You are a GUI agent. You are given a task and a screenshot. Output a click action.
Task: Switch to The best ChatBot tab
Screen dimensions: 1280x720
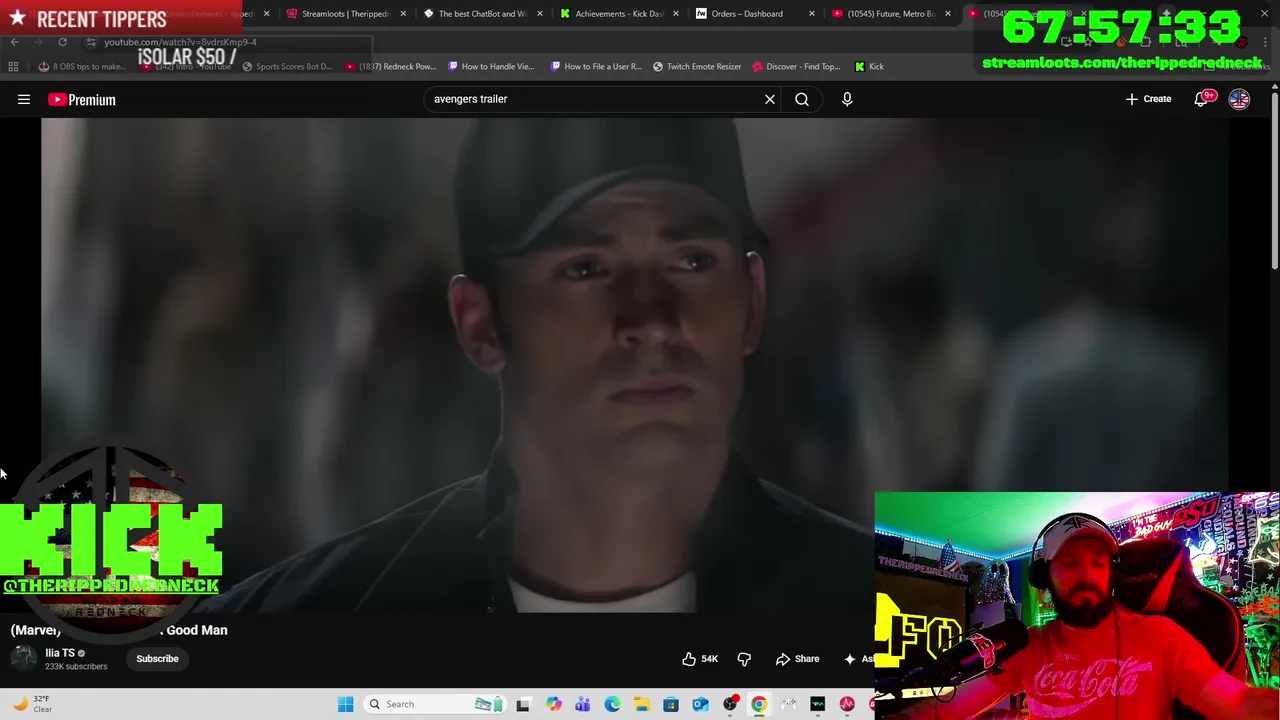pos(482,14)
